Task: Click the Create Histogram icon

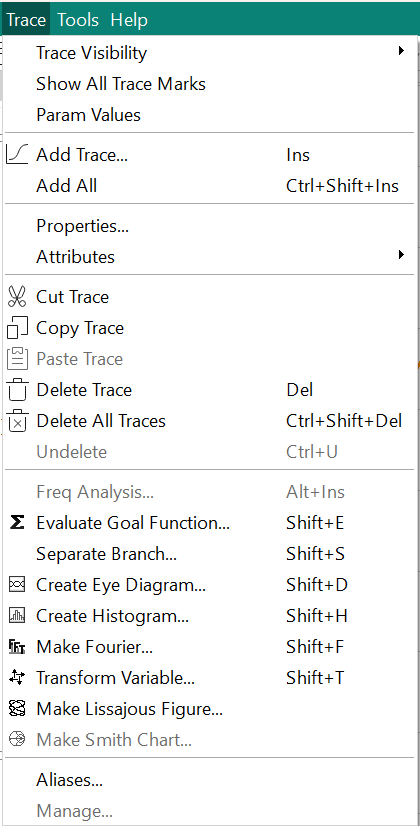Action: (17, 615)
